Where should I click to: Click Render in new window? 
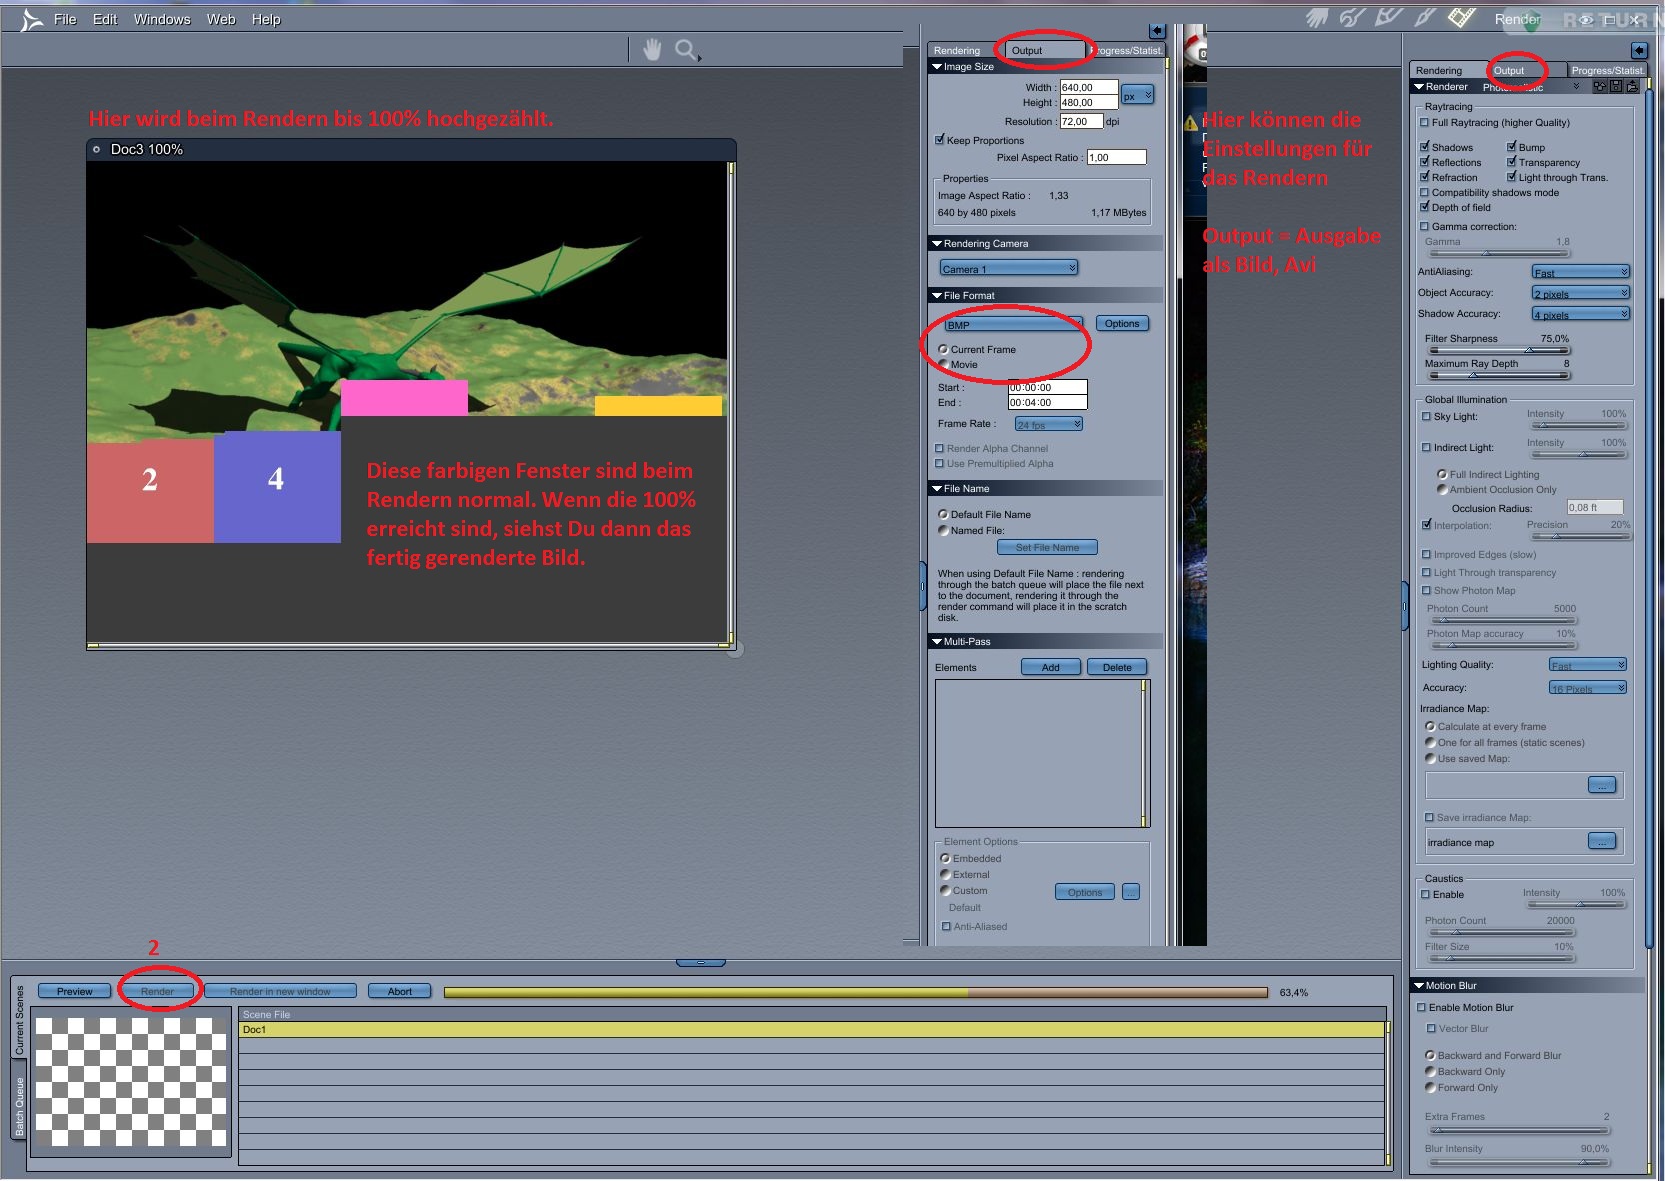(x=280, y=991)
